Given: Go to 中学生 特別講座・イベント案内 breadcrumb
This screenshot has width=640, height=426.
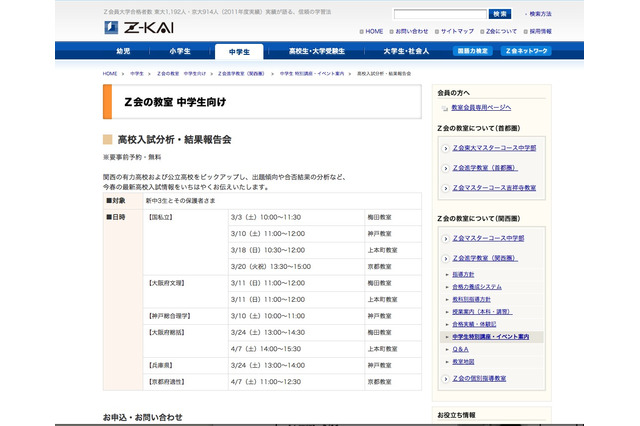Looking at the screenshot, I should click(312, 74).
